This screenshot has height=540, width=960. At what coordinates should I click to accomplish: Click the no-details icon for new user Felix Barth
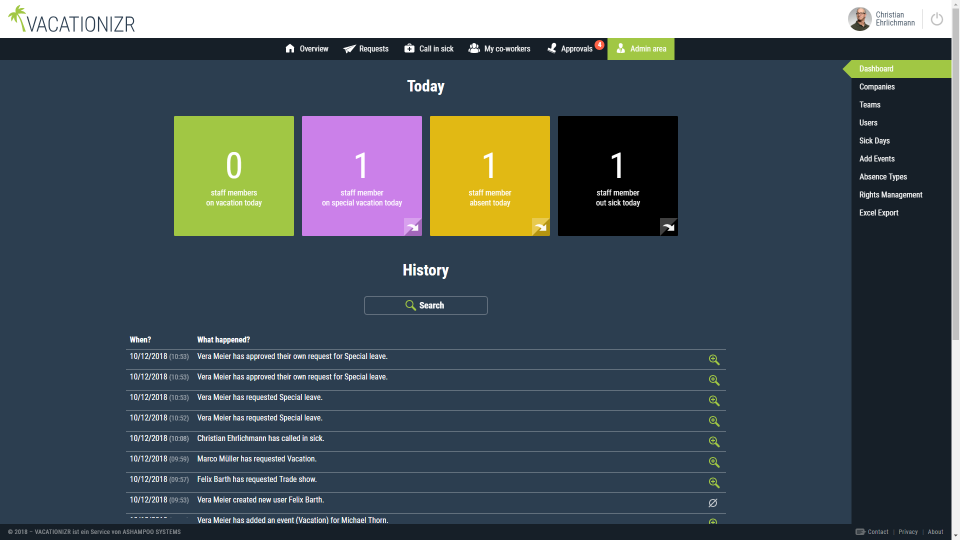713,503
